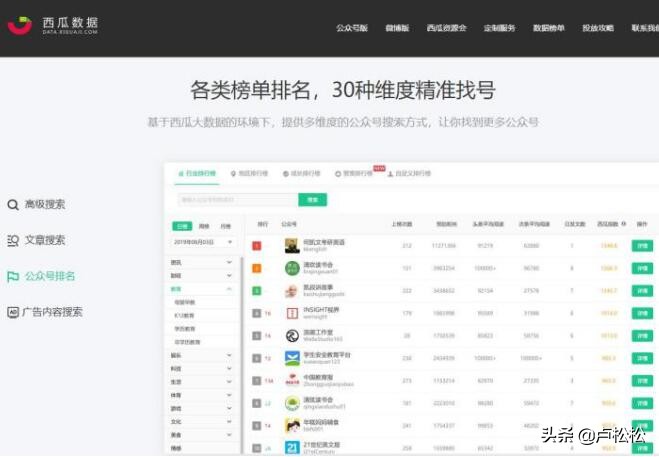Expand the 科技 category
The height and width of the screenshot is (457, 659).
202,369
